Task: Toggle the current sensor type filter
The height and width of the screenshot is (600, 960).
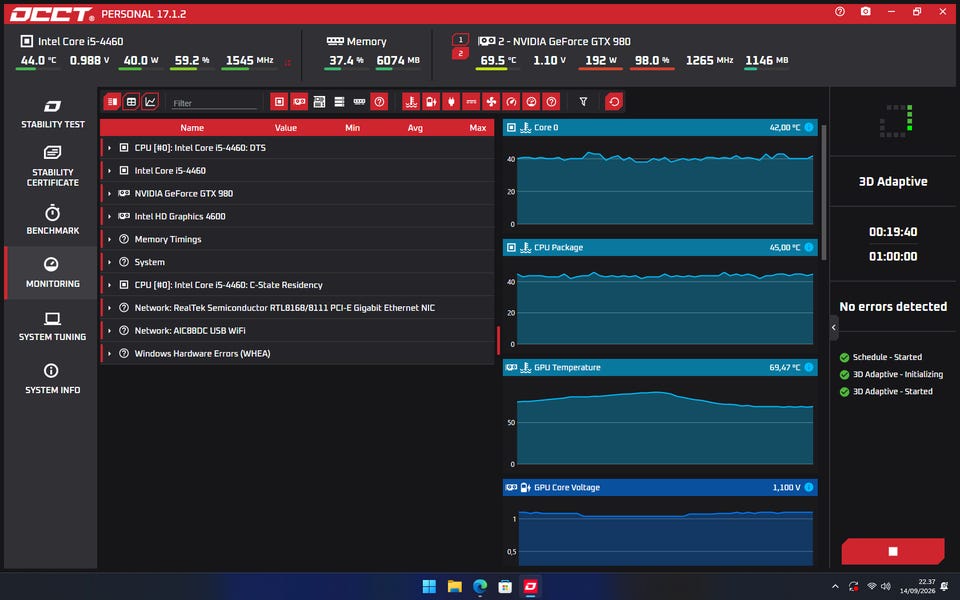Action: 471,102
